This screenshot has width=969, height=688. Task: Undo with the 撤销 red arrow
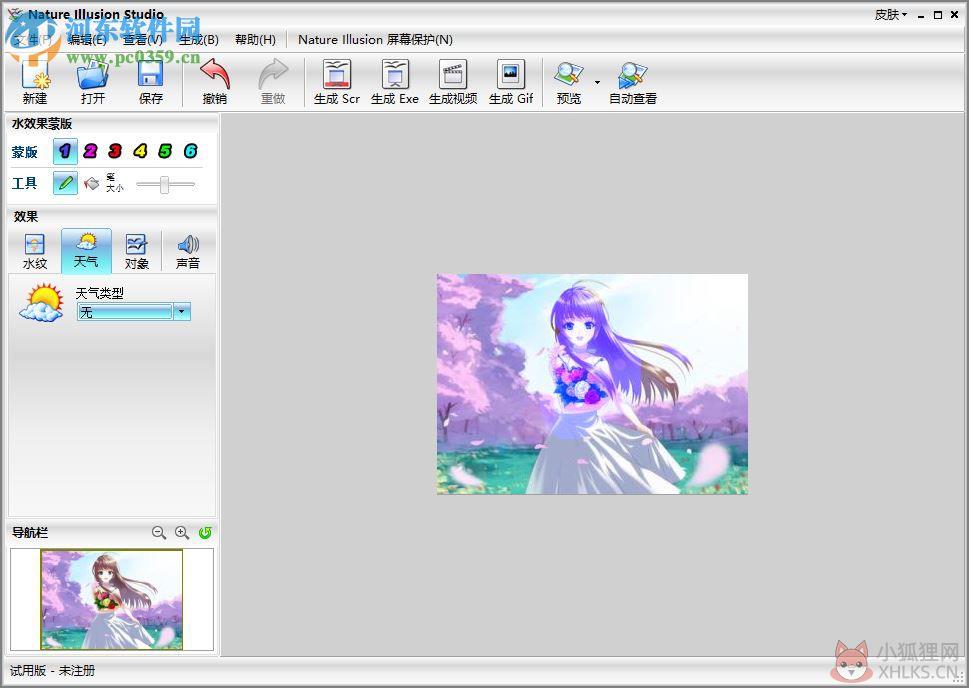[x=215, y=74]
